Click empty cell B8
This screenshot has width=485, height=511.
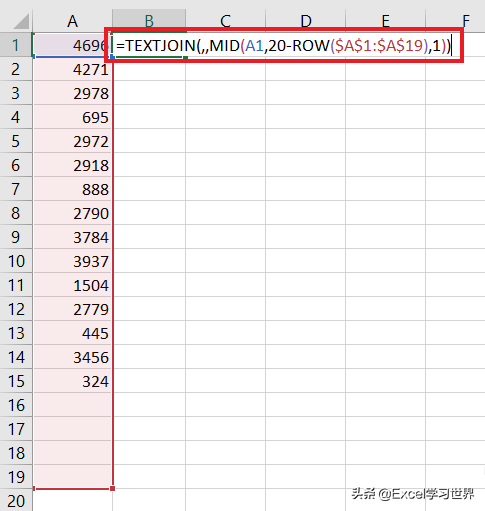click(149, 213)
